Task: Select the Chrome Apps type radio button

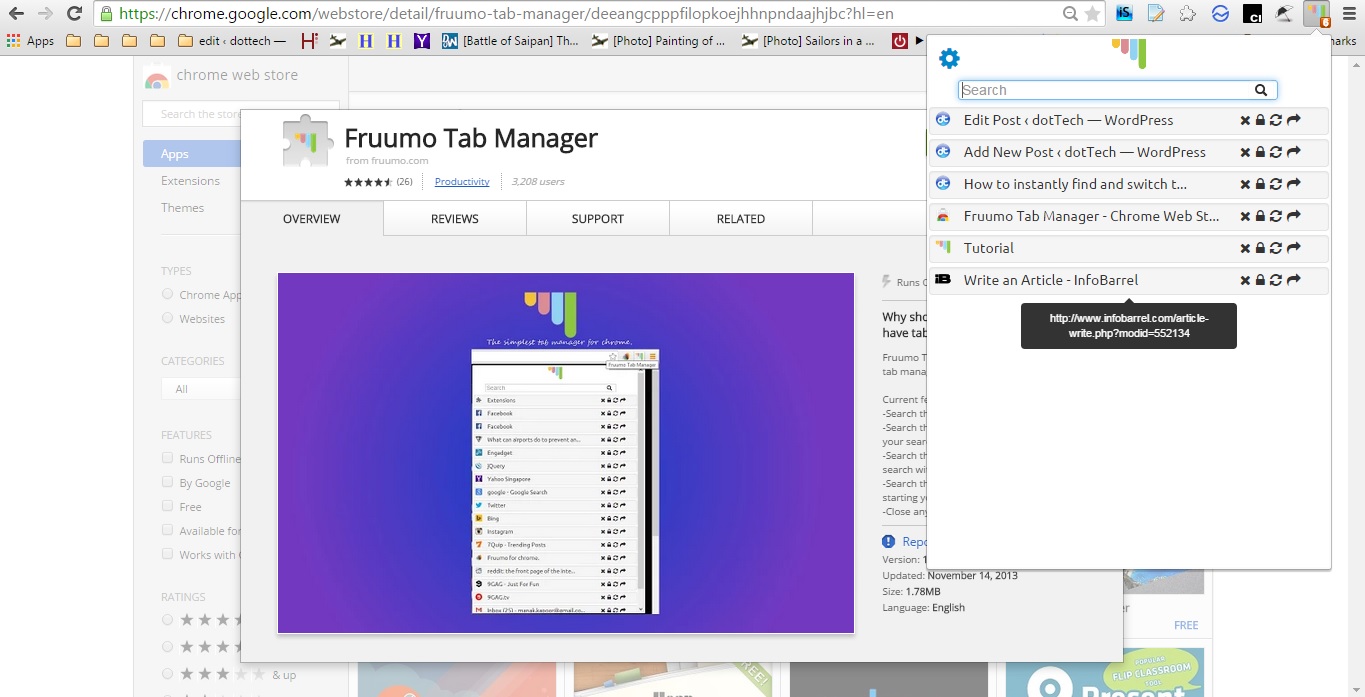Action: coord(167,295)
